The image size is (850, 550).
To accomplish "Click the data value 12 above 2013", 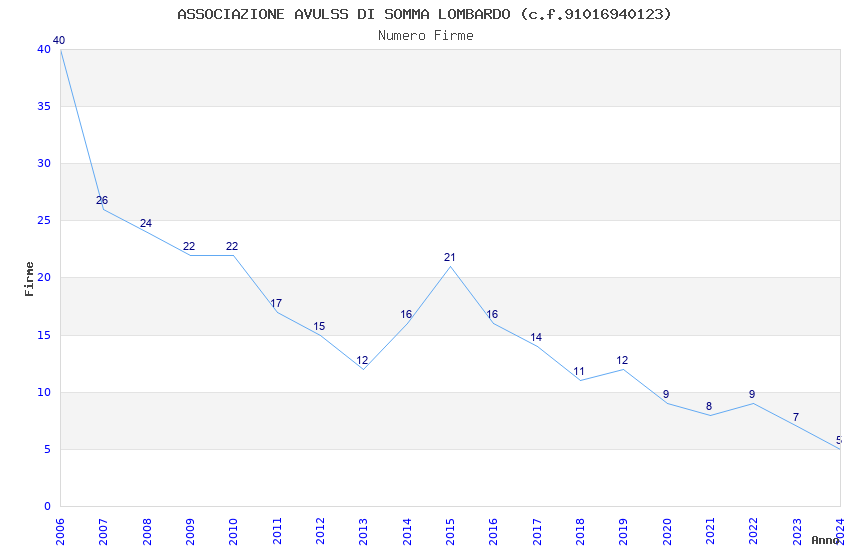I will click(362, 360).
